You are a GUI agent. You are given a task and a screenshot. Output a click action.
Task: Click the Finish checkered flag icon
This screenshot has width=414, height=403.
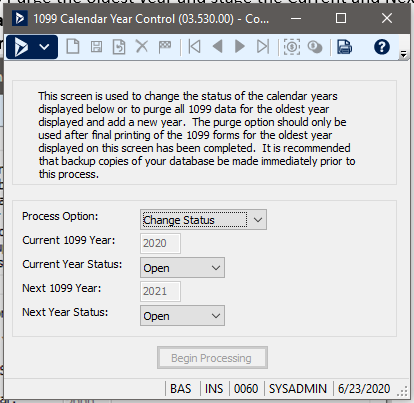click(165, 47)
